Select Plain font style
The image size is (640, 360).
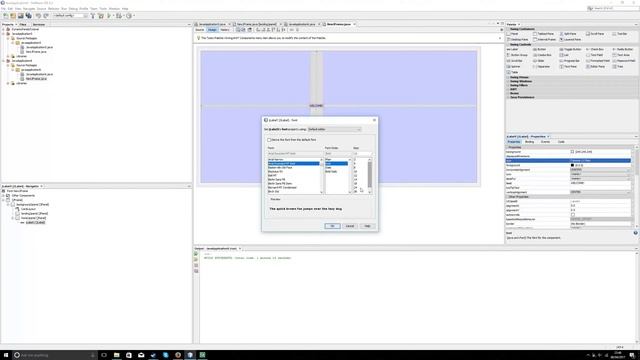point(328,160)
